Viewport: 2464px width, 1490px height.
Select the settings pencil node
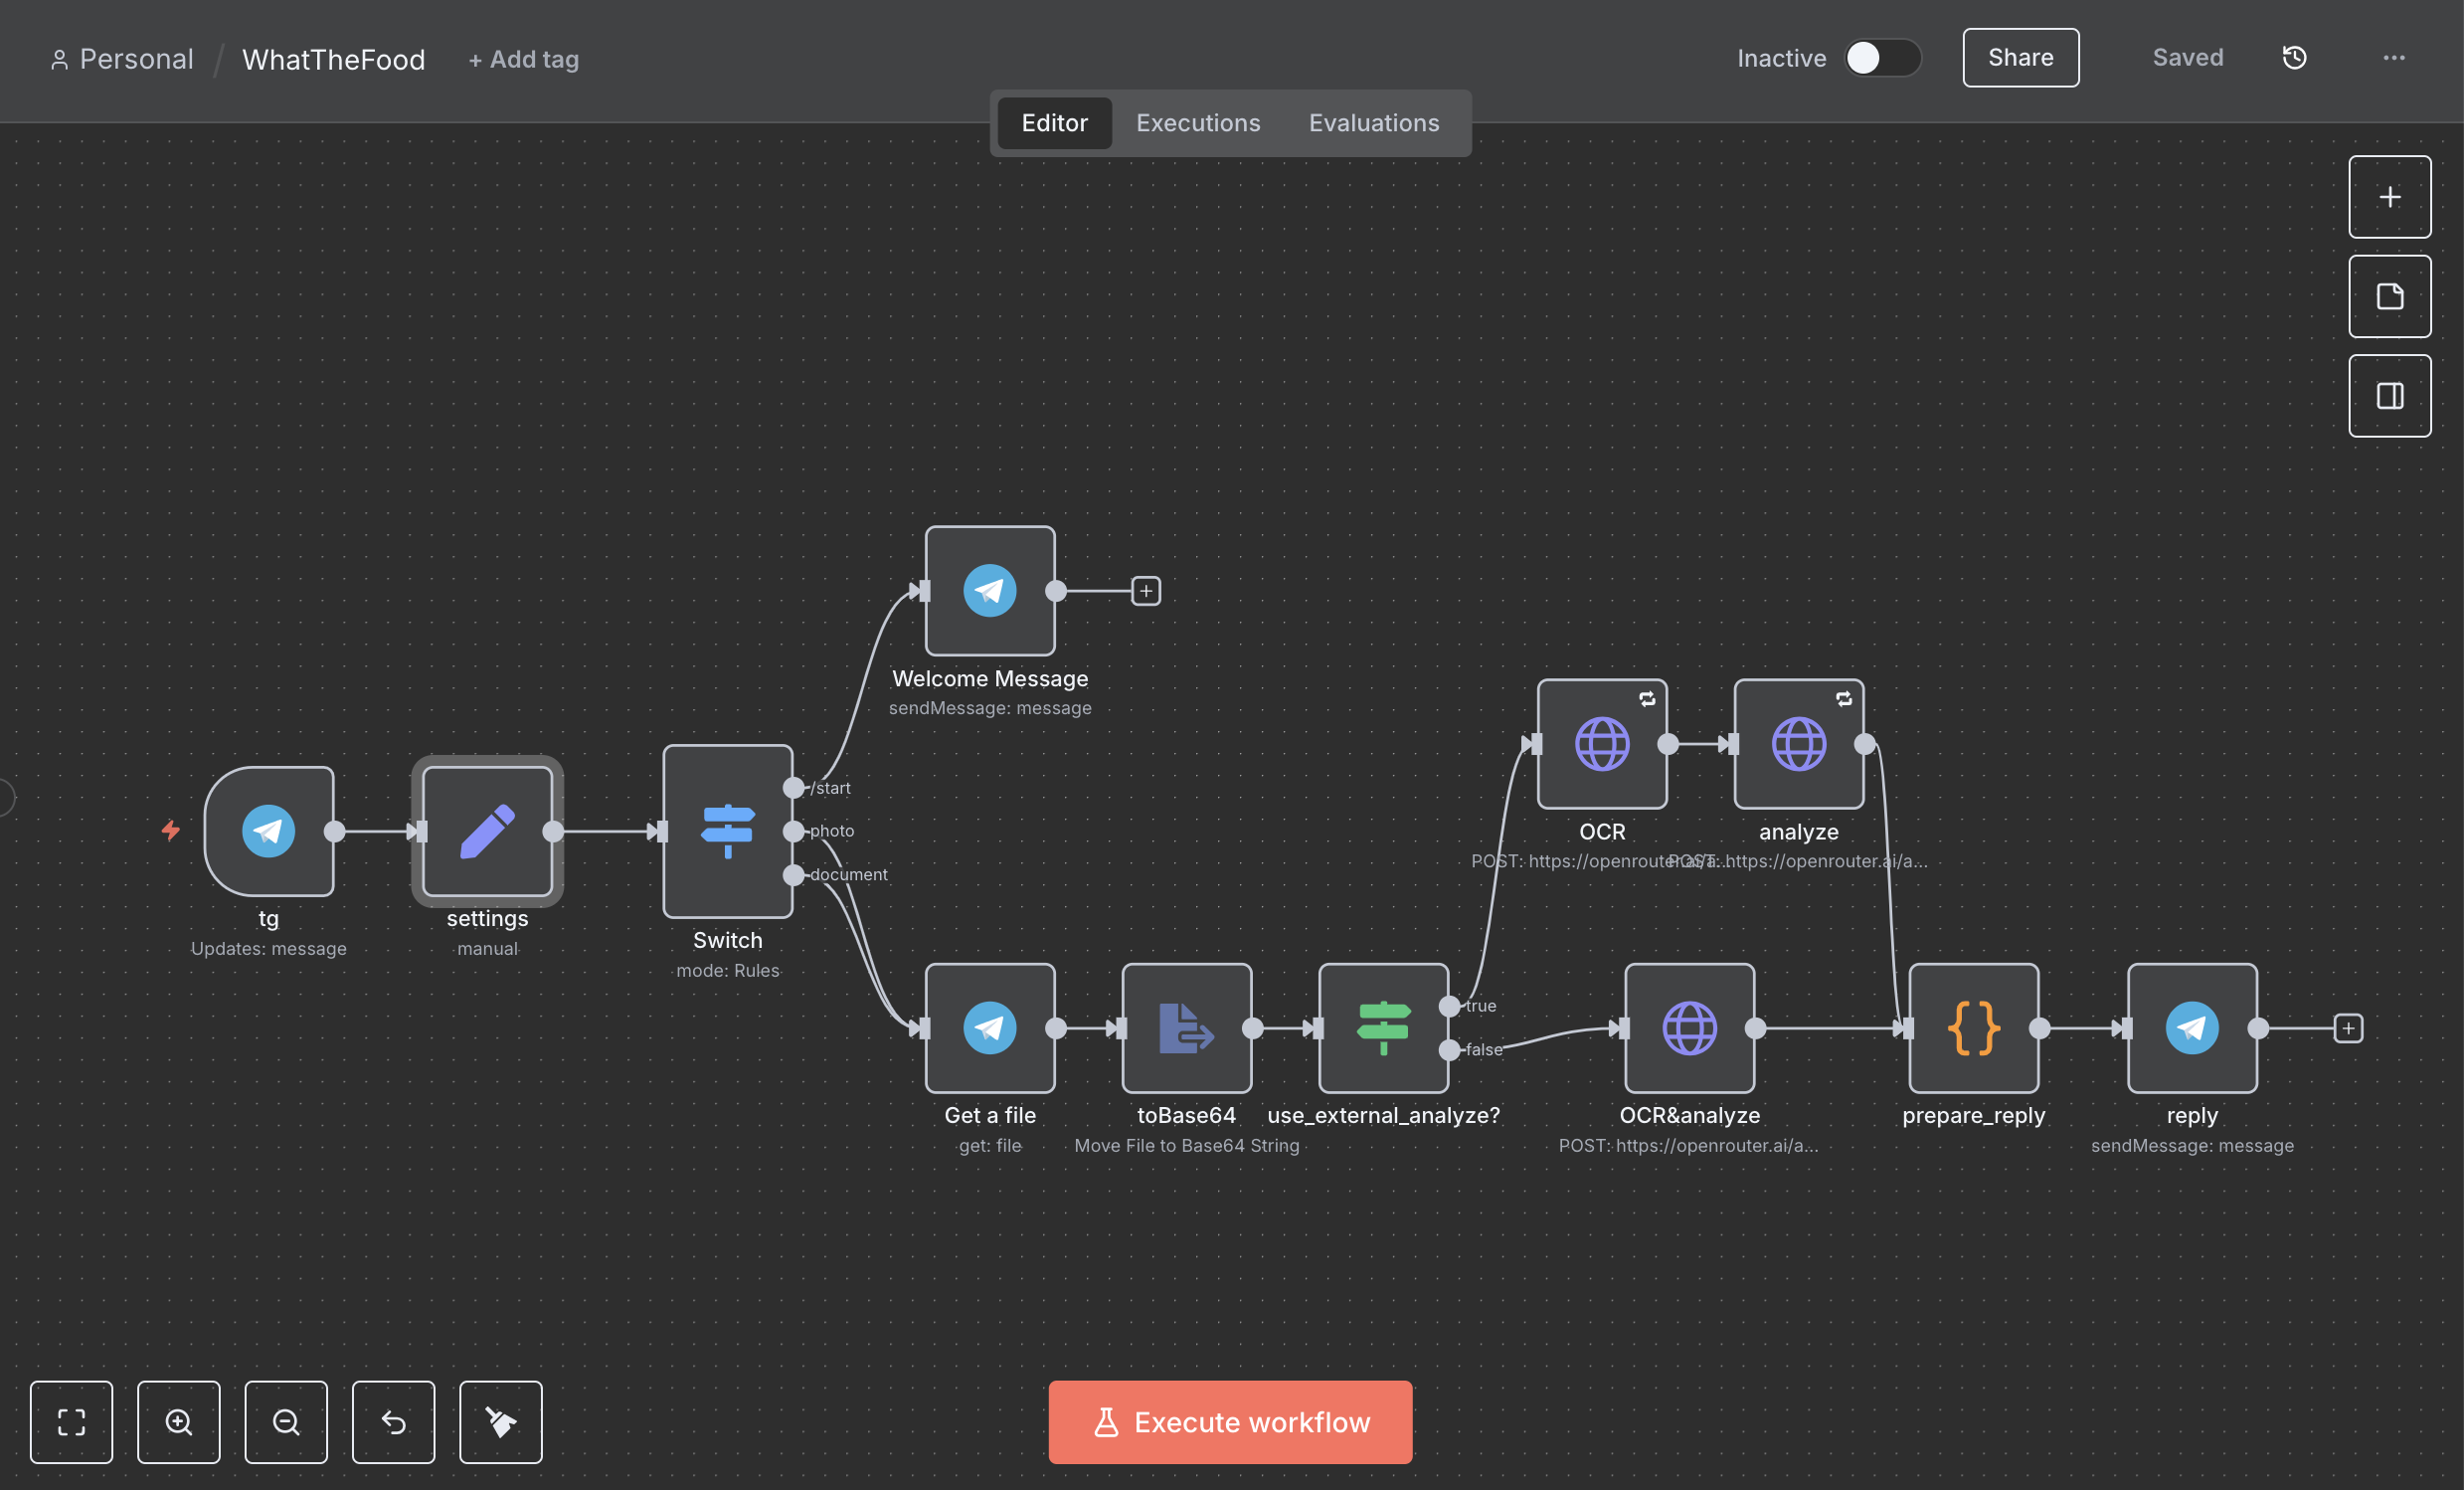pyautogui.click(x=487, y=831)
